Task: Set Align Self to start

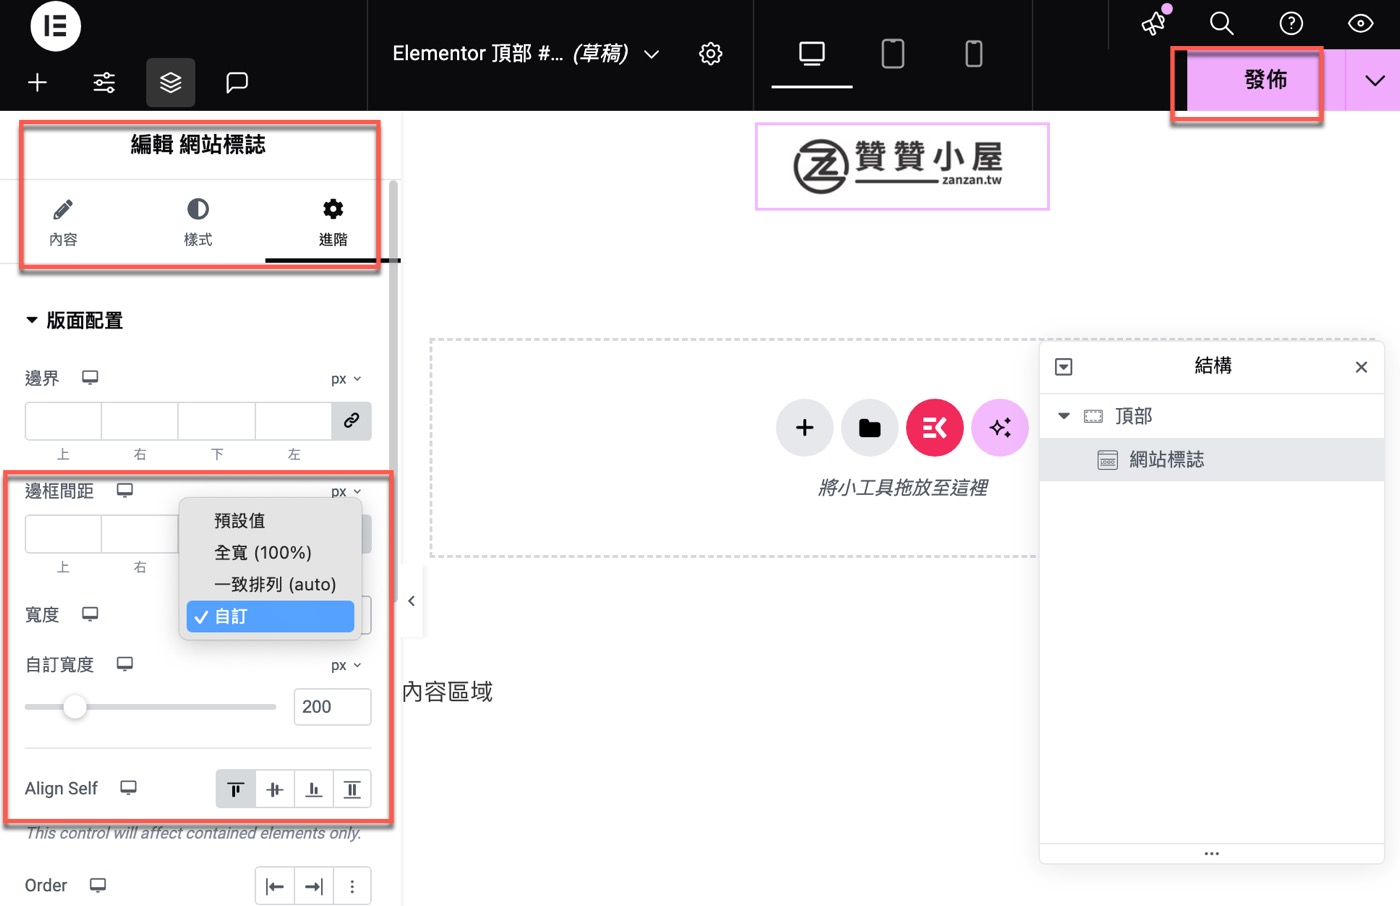Action: (236, 789)
